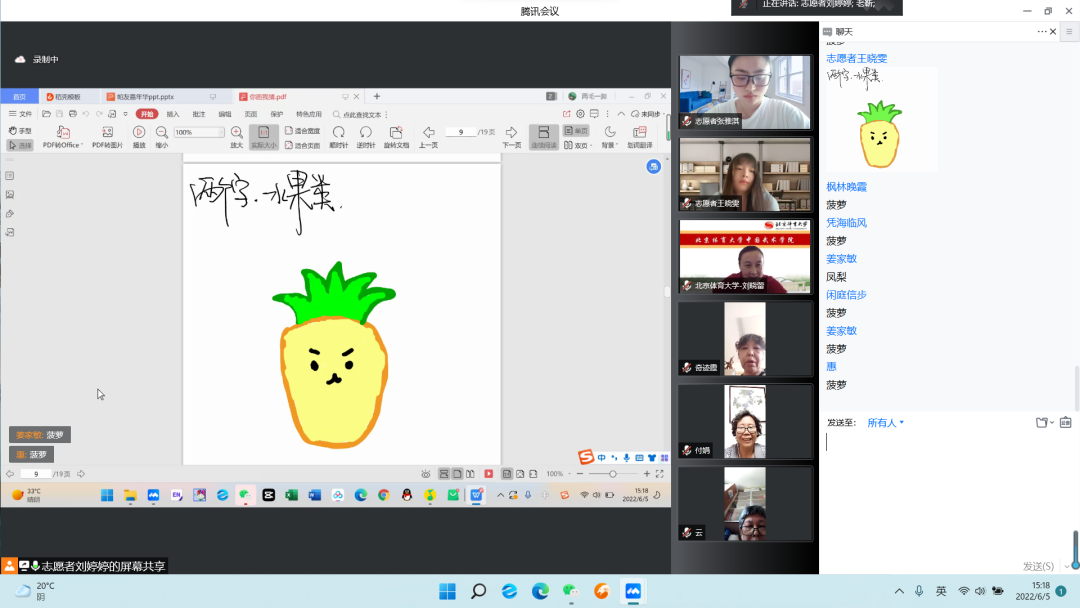Image resolution: width=1080 pixels, height=608 pixels.
Task: Click the red 开始 button
Action: pyautogui.click(x=147, y=114)
